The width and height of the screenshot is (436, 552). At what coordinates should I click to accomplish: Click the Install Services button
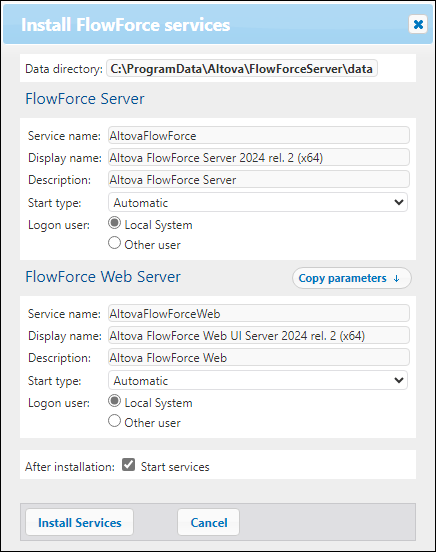click(x=80, y=522)
